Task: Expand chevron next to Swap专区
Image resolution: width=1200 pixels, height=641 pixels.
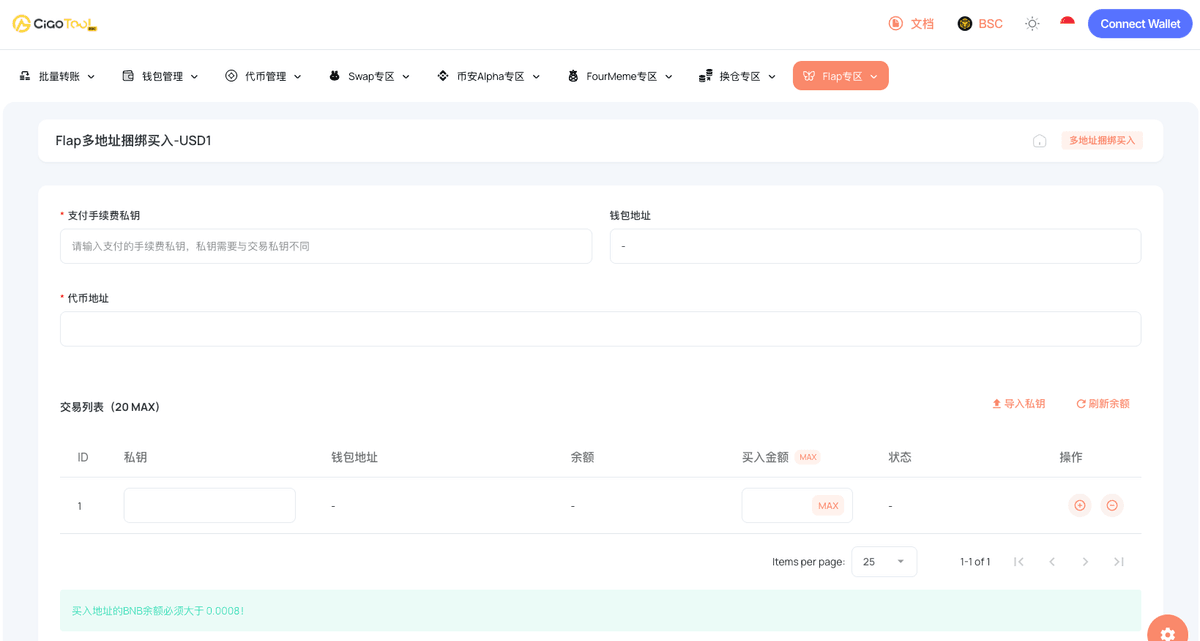Action: (406, 77)
